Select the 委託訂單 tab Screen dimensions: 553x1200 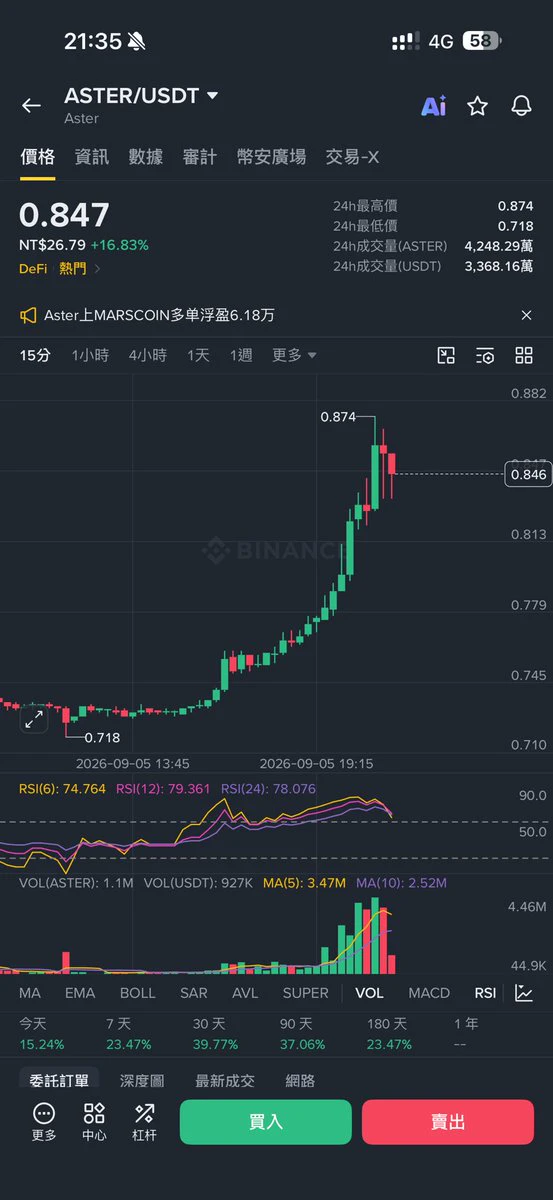pos(59,1080)
